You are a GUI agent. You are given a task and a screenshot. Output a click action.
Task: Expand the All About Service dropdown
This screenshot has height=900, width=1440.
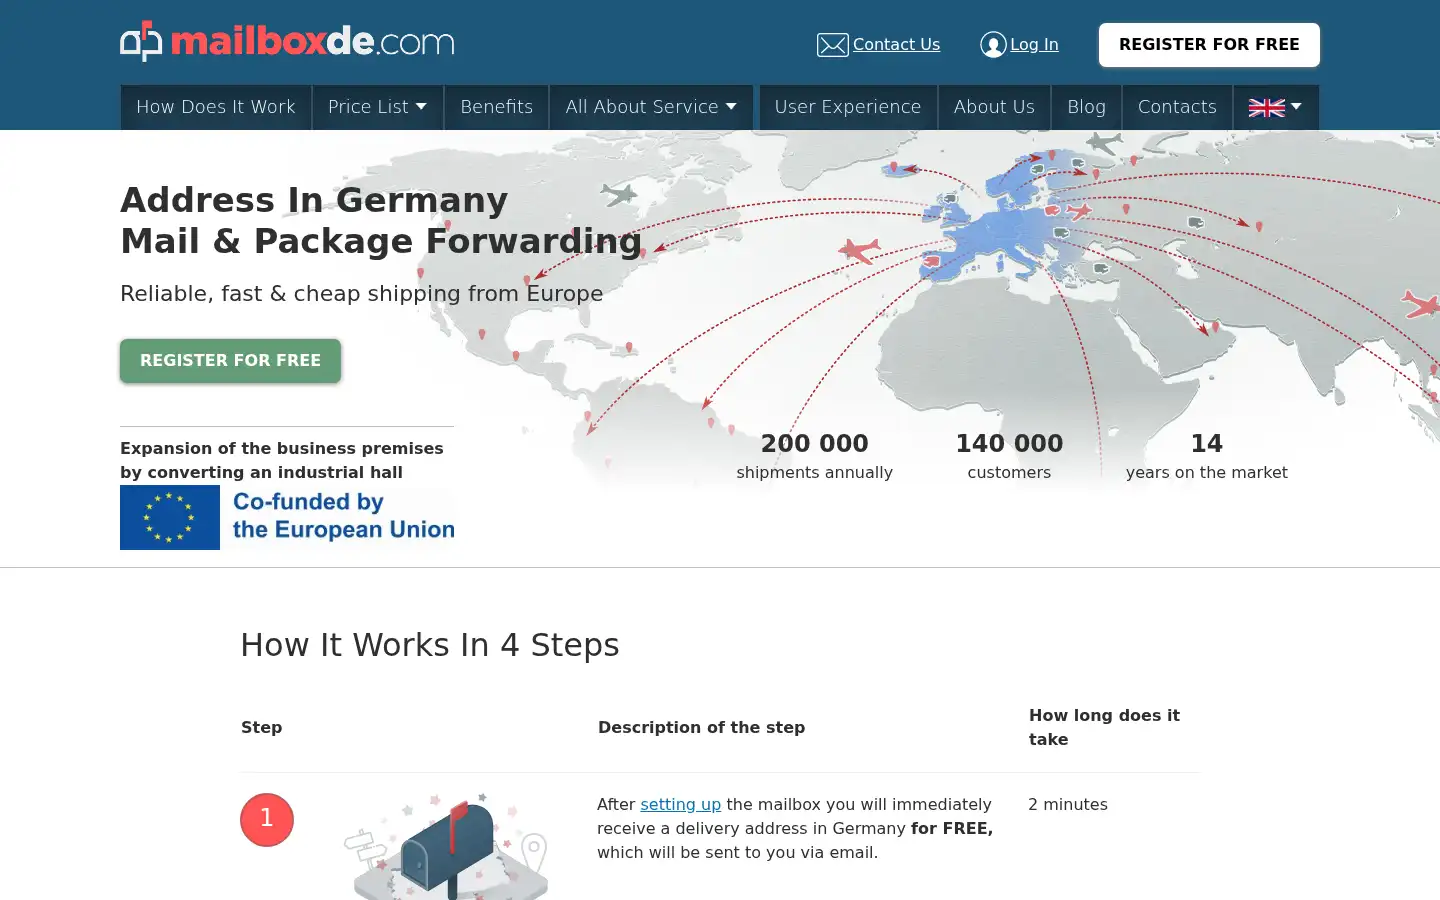point(651,107)
